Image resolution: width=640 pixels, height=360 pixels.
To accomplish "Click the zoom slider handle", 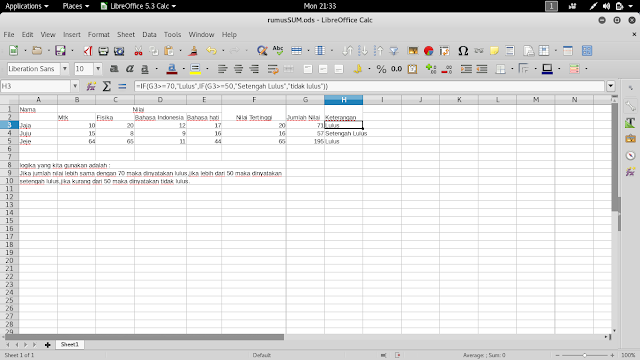I will [x=584, y=355].
